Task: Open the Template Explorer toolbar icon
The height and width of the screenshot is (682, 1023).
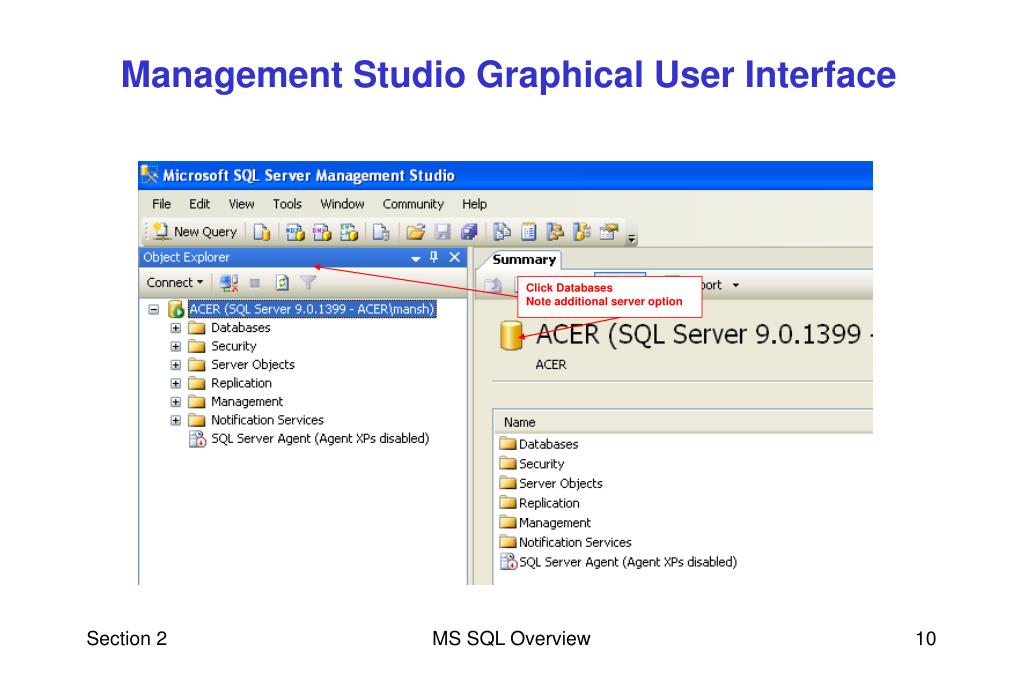Action: pyautogui.click(x=581, y=232)
